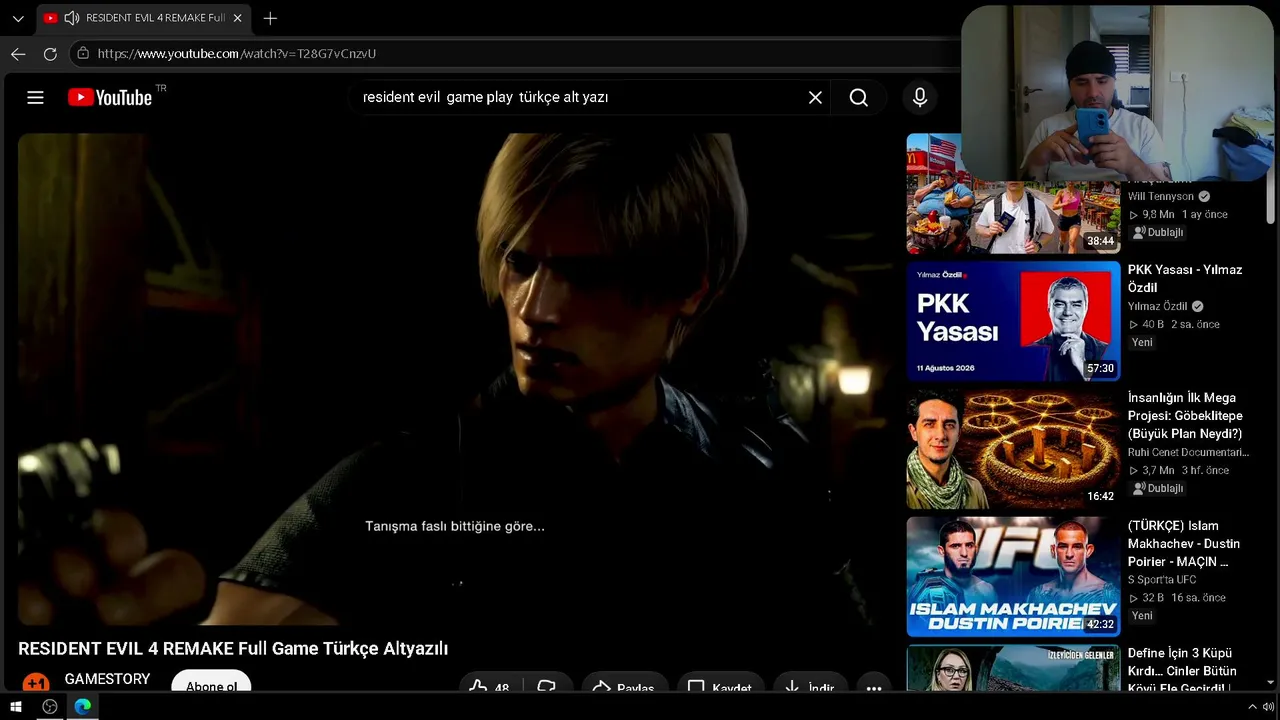Open more actions three-dot menu
Screen dimensions: 1280x720
click(873, 687)
